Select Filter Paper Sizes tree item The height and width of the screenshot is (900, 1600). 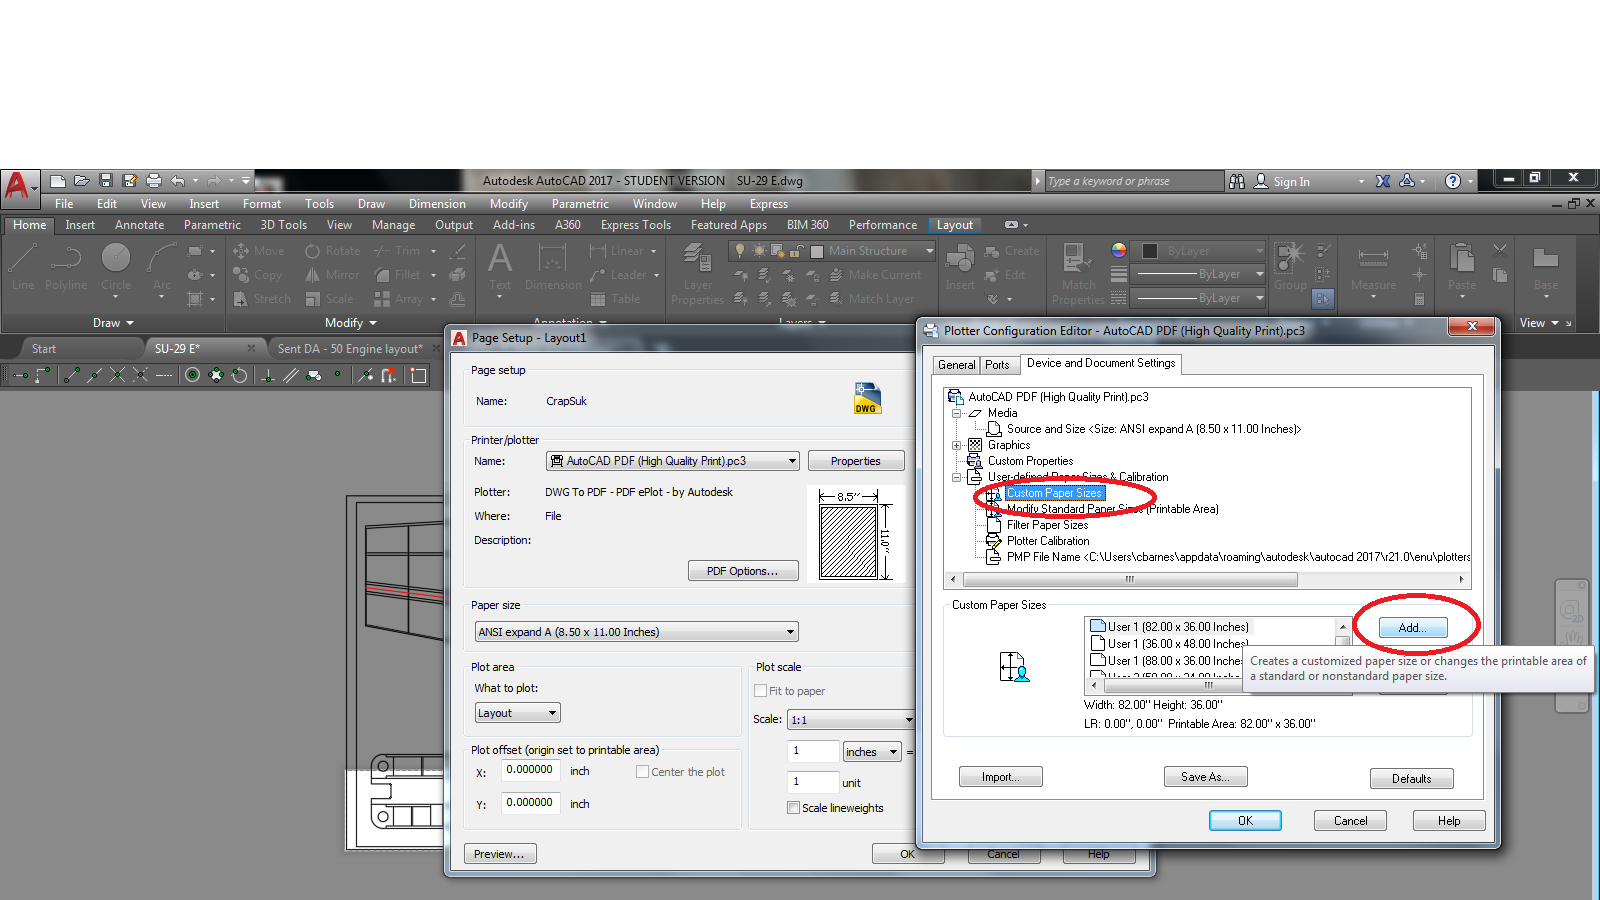(x=1047, y=525)
